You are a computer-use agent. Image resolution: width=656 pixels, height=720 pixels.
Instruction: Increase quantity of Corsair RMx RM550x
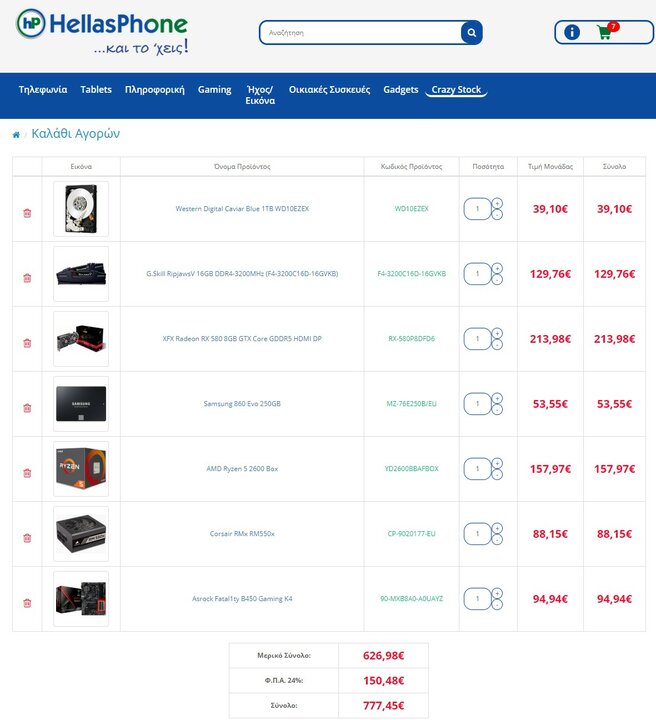[x=497, y=528]
